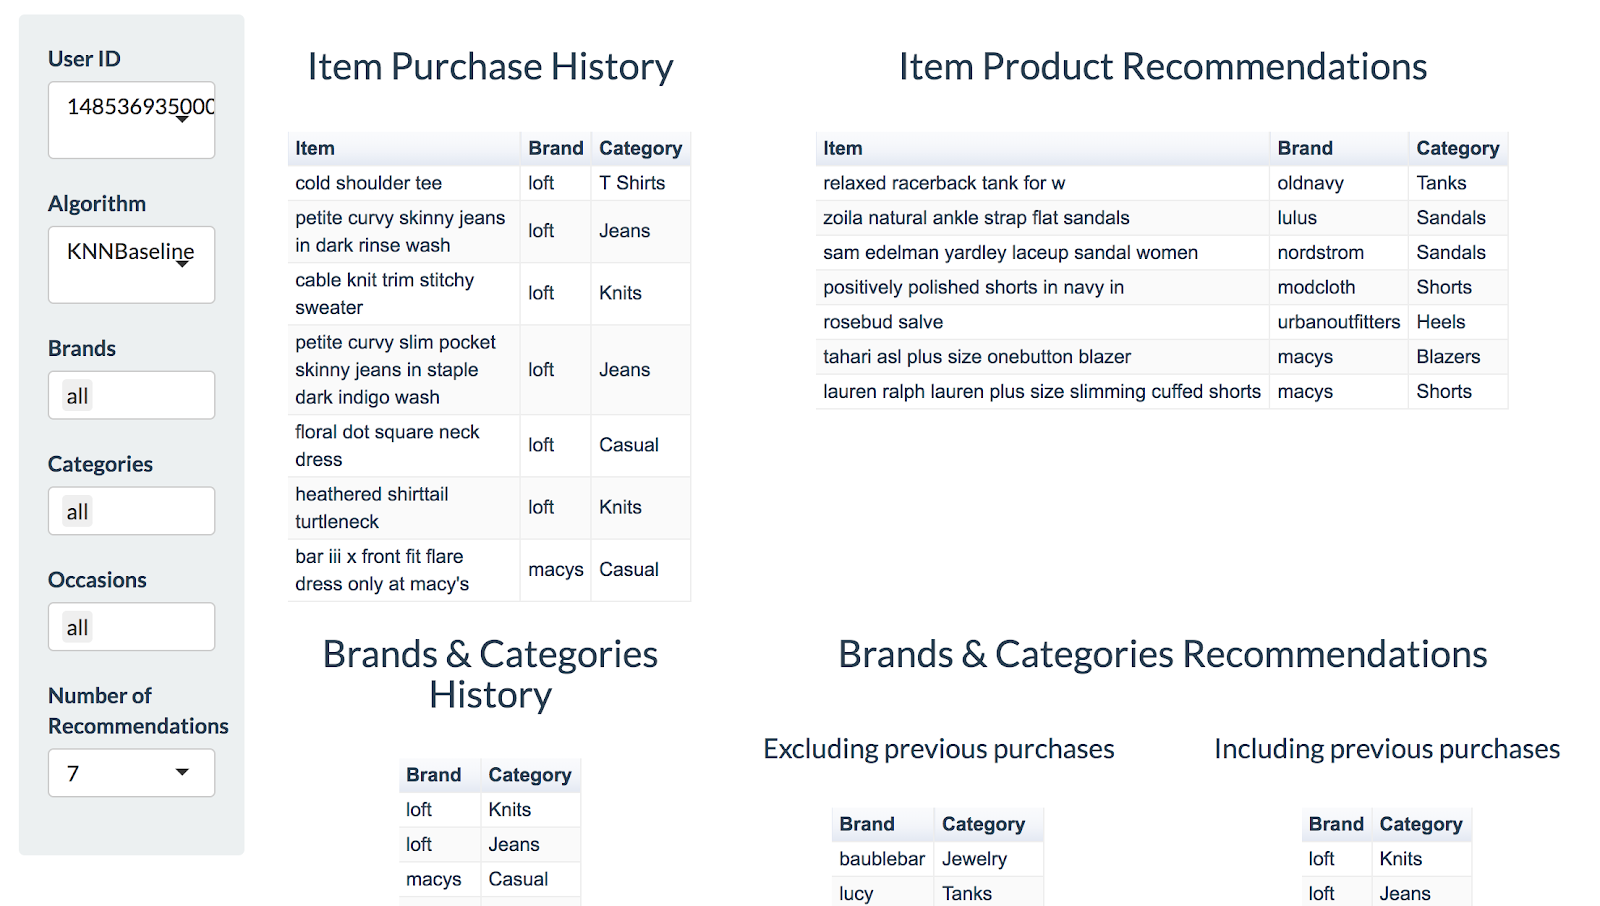The image size is (1600, 906).
Task: Click the Item Product Recommendations heading
Action: point(1163,67)
